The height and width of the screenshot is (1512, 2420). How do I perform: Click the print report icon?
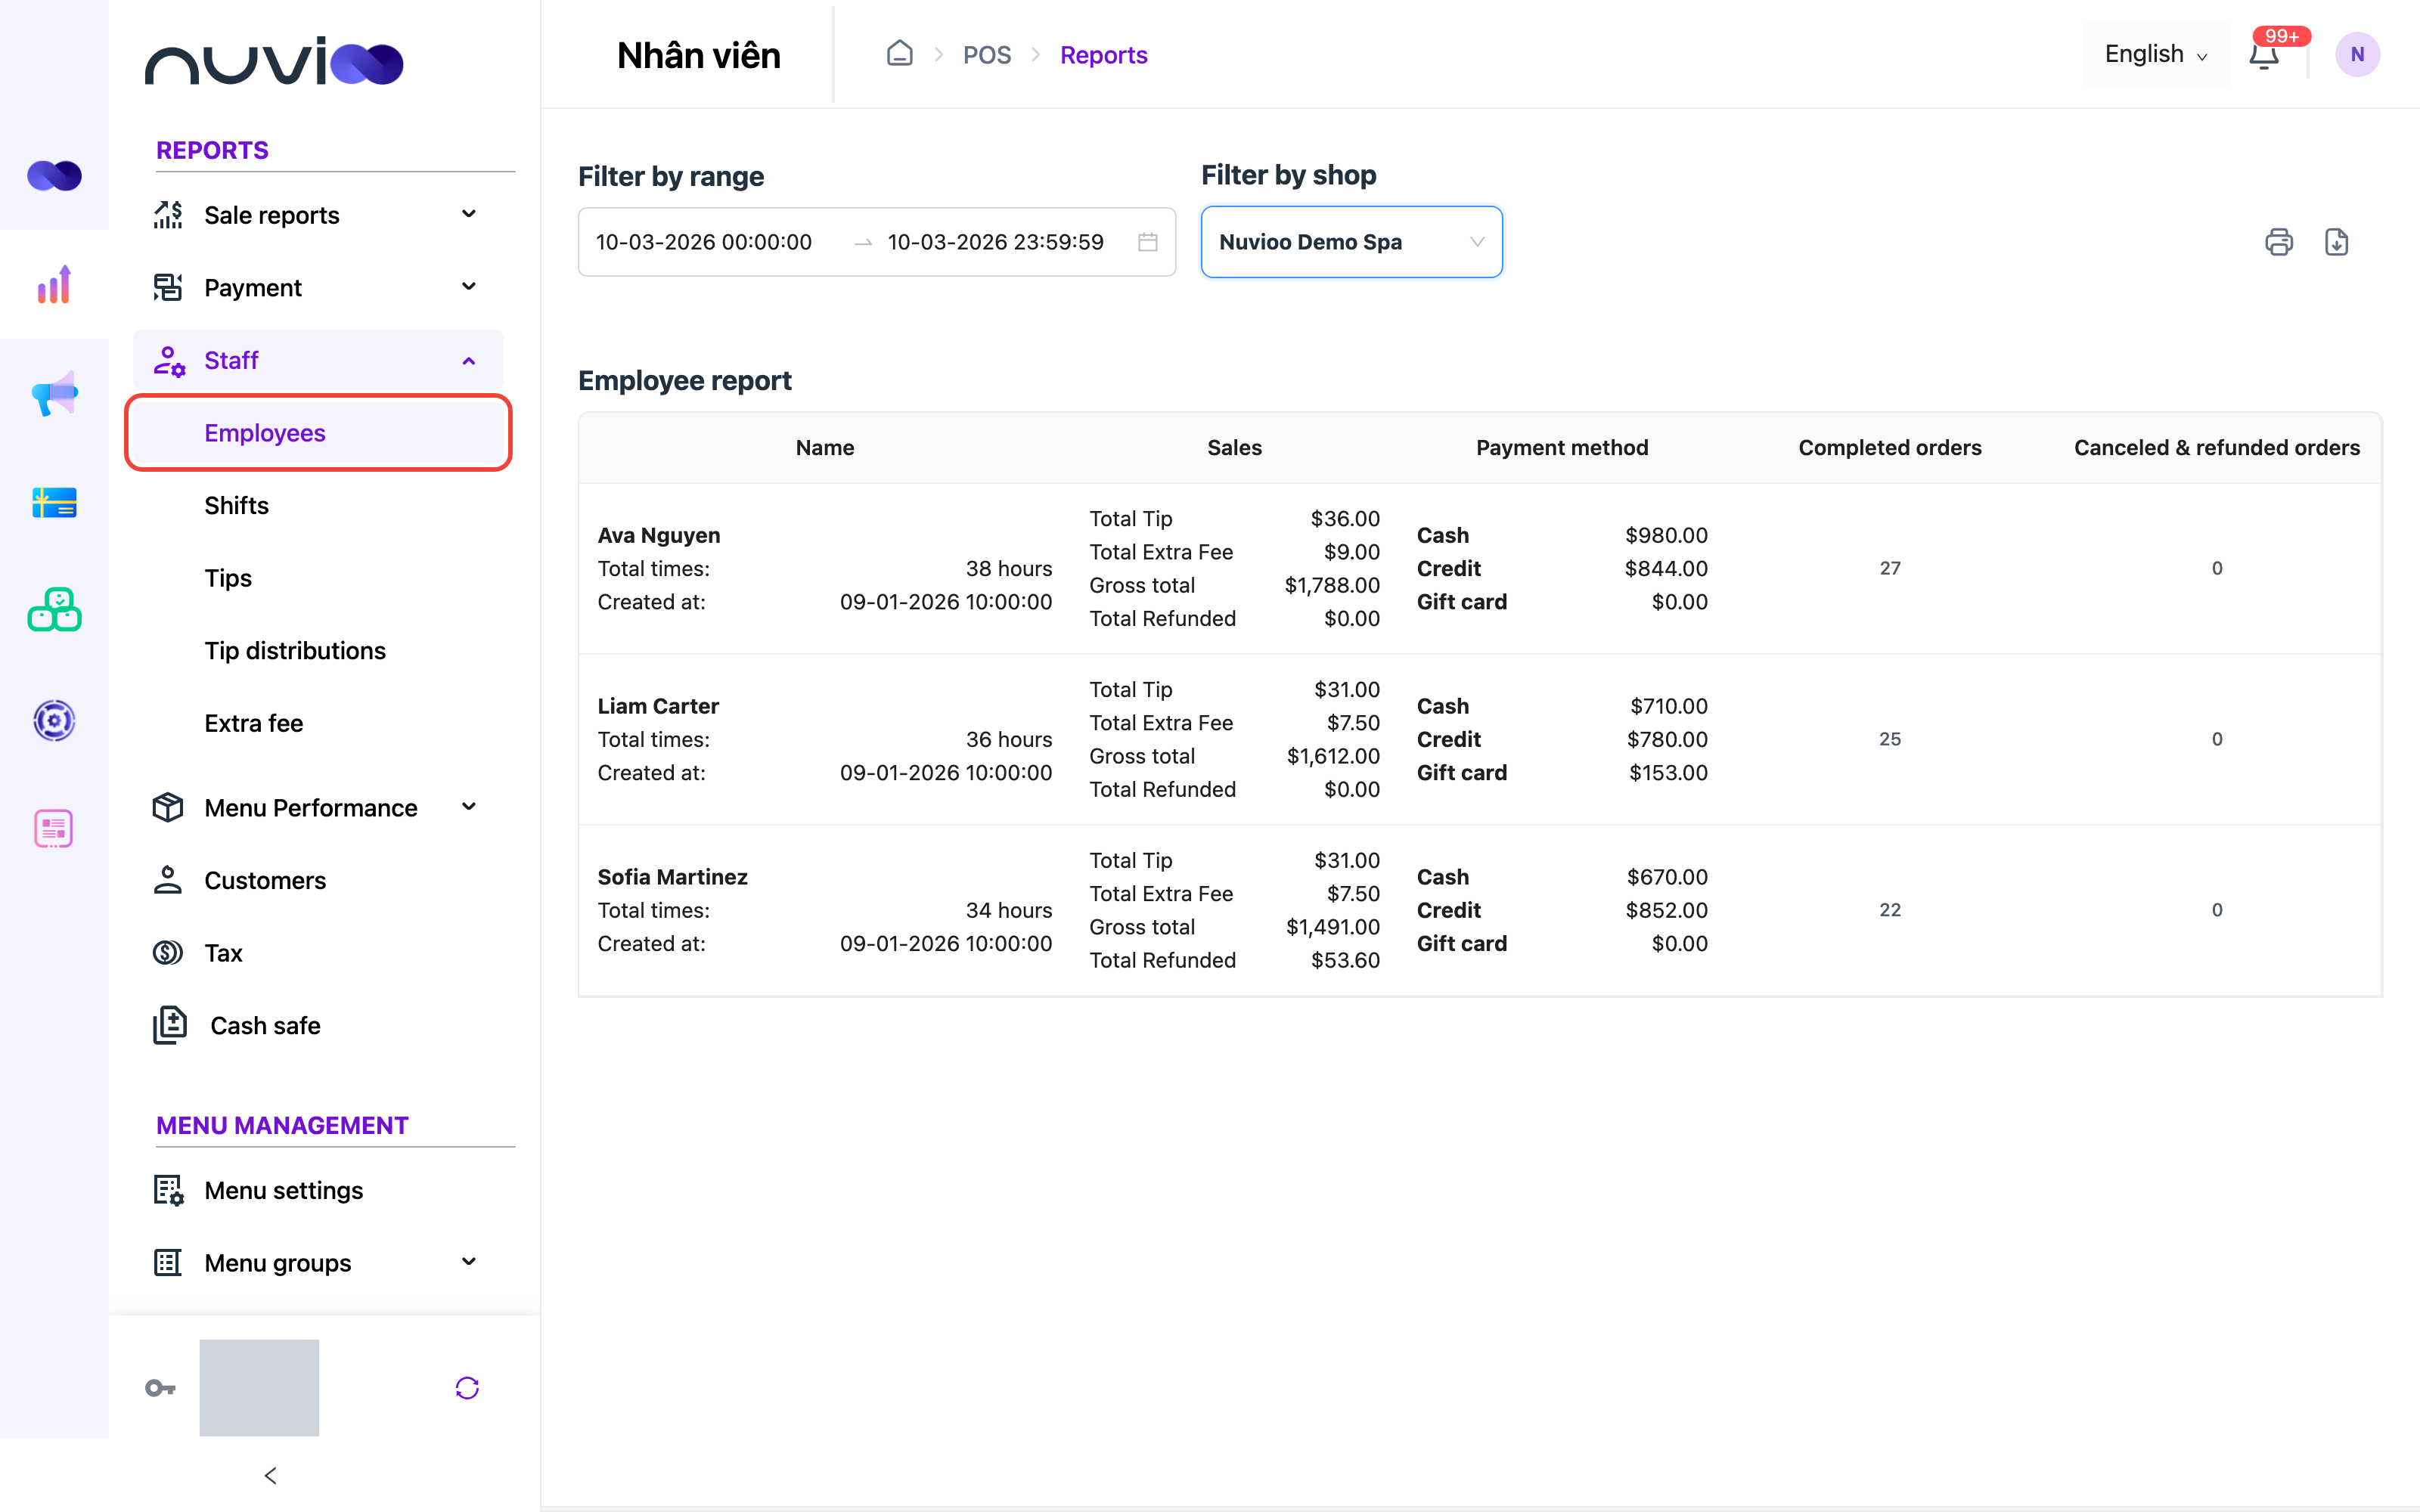2278,242
